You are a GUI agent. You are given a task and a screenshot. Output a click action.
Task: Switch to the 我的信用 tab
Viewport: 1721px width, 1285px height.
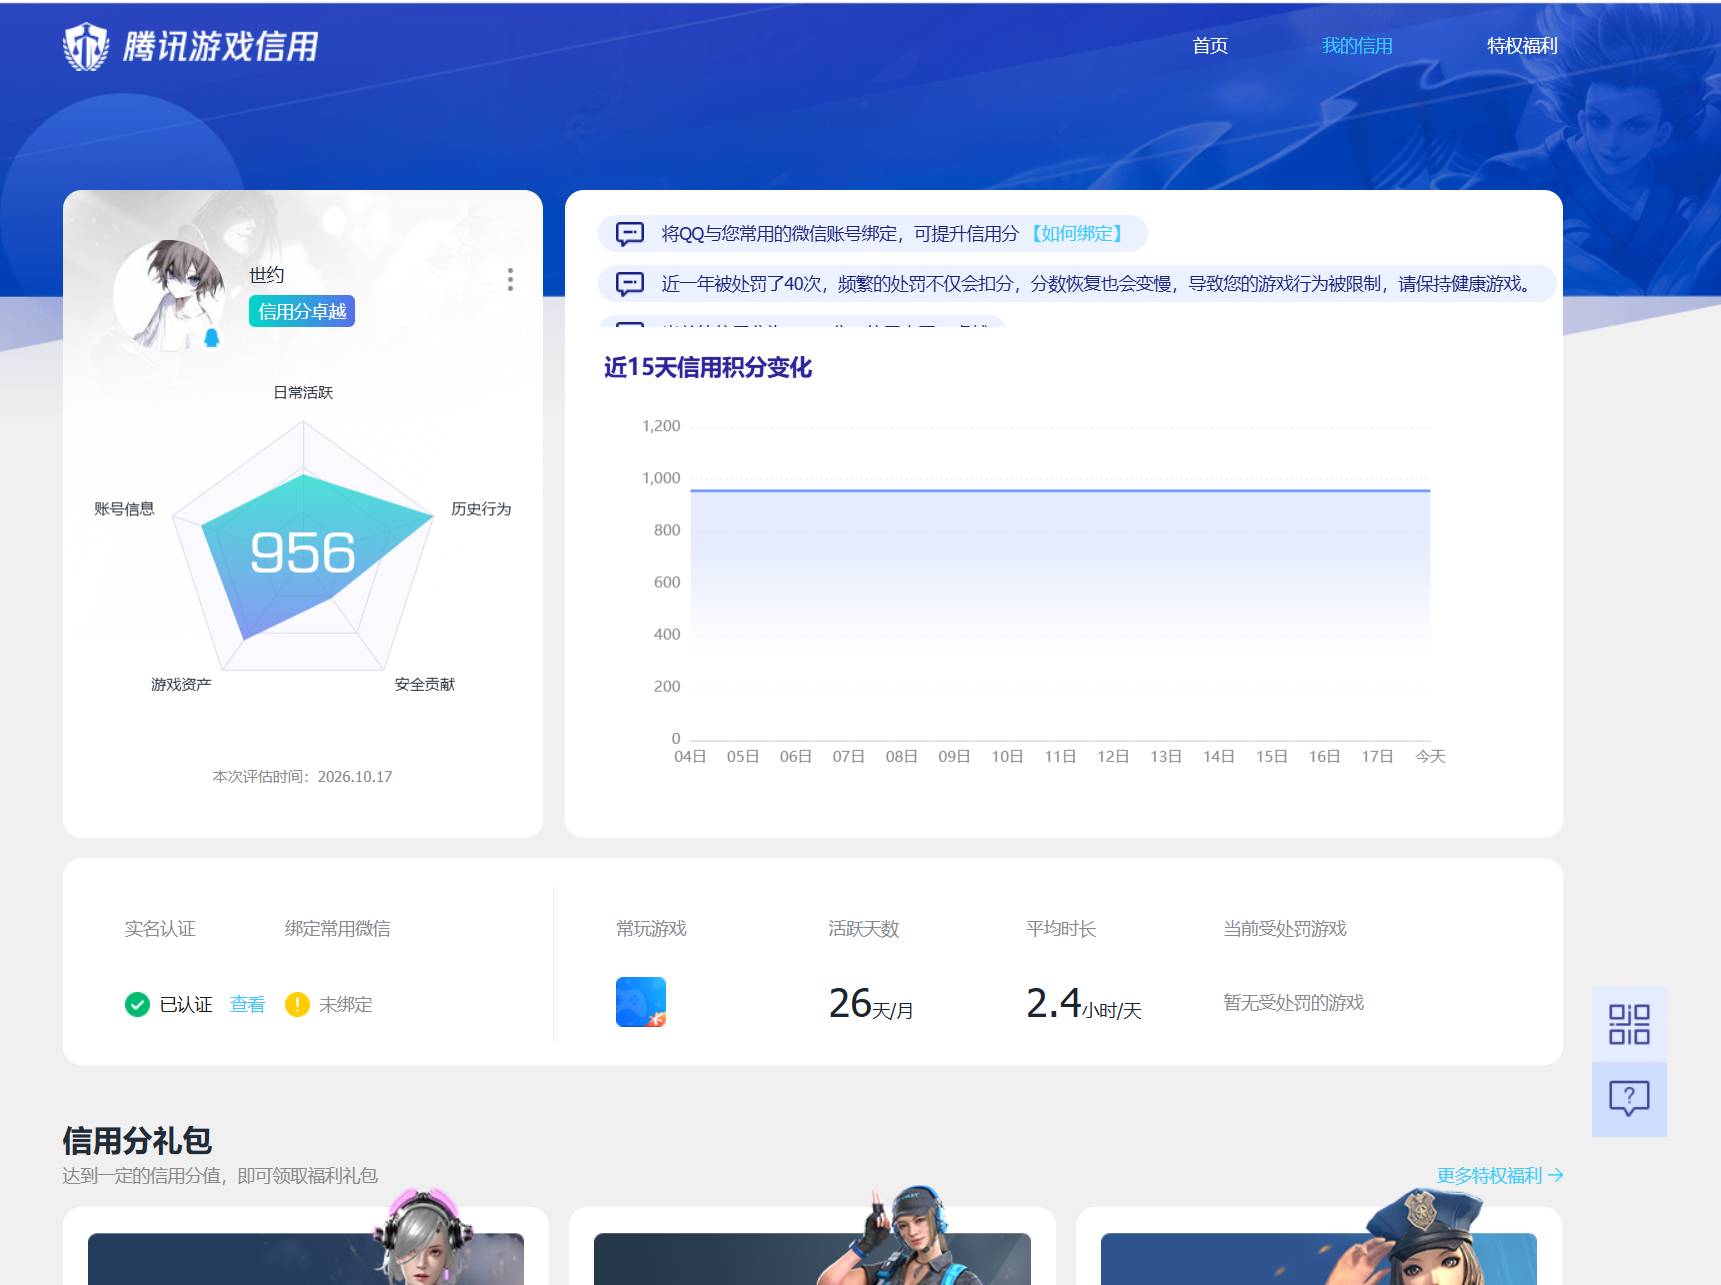[1357, 46]
